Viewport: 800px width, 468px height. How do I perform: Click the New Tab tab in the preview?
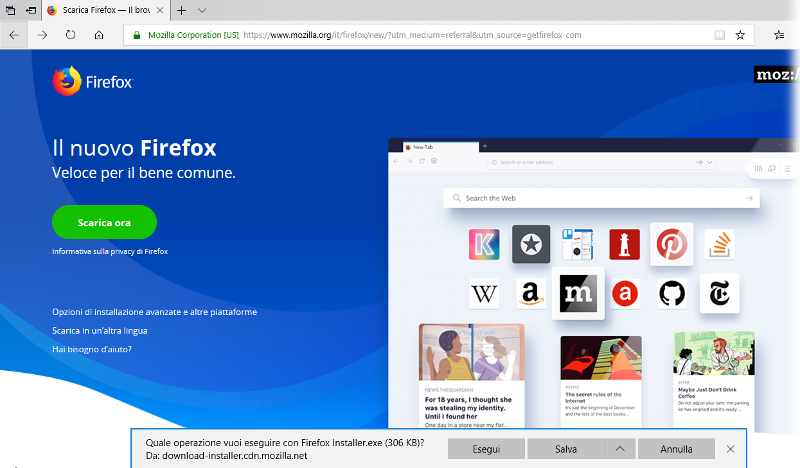click(441, 147)
